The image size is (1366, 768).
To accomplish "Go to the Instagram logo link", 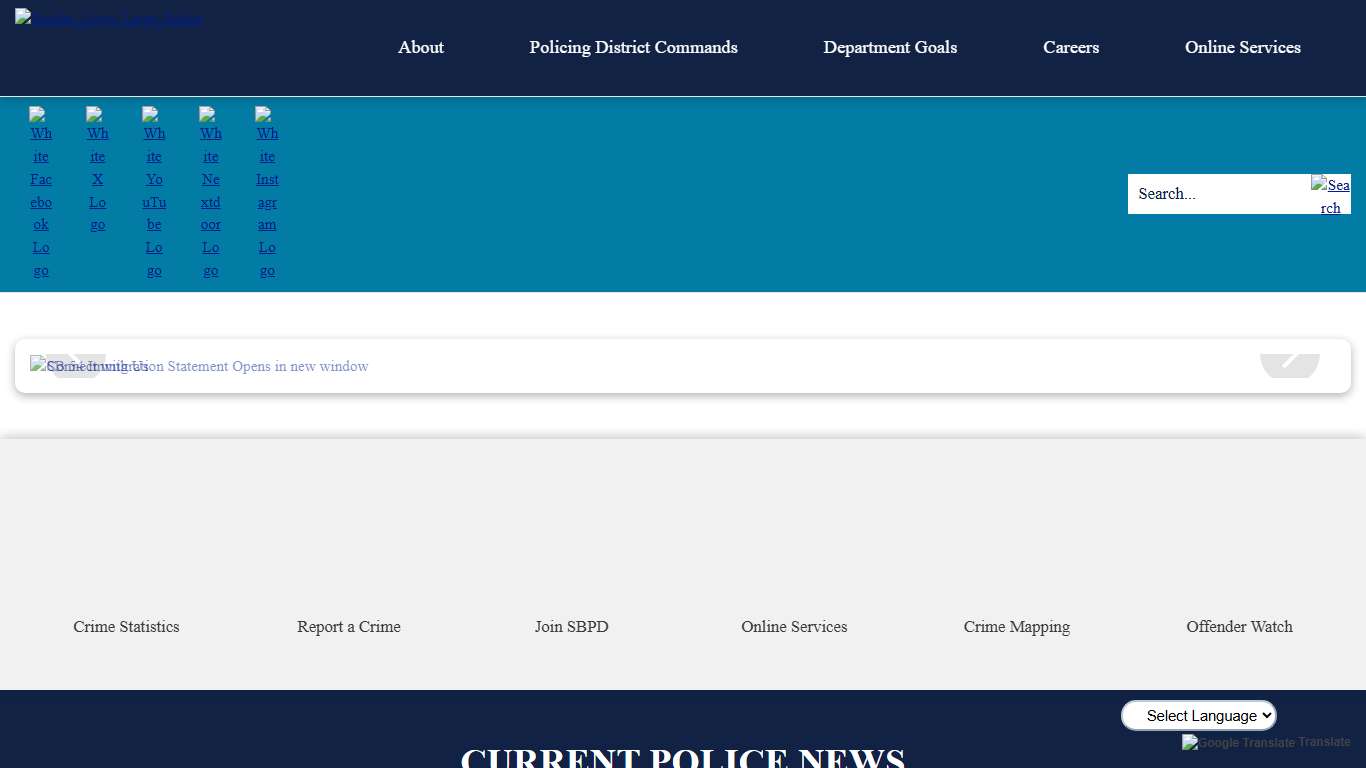I will tap(267, 192).
